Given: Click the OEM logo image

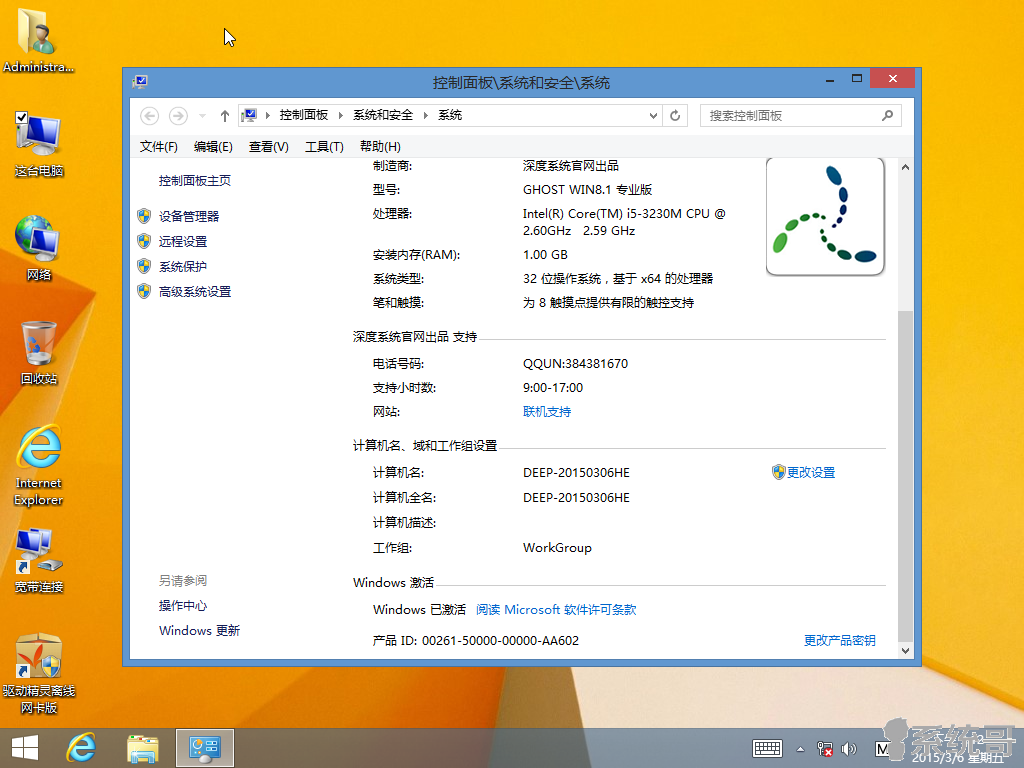Looking at the screenshot, I should [825, 216].
